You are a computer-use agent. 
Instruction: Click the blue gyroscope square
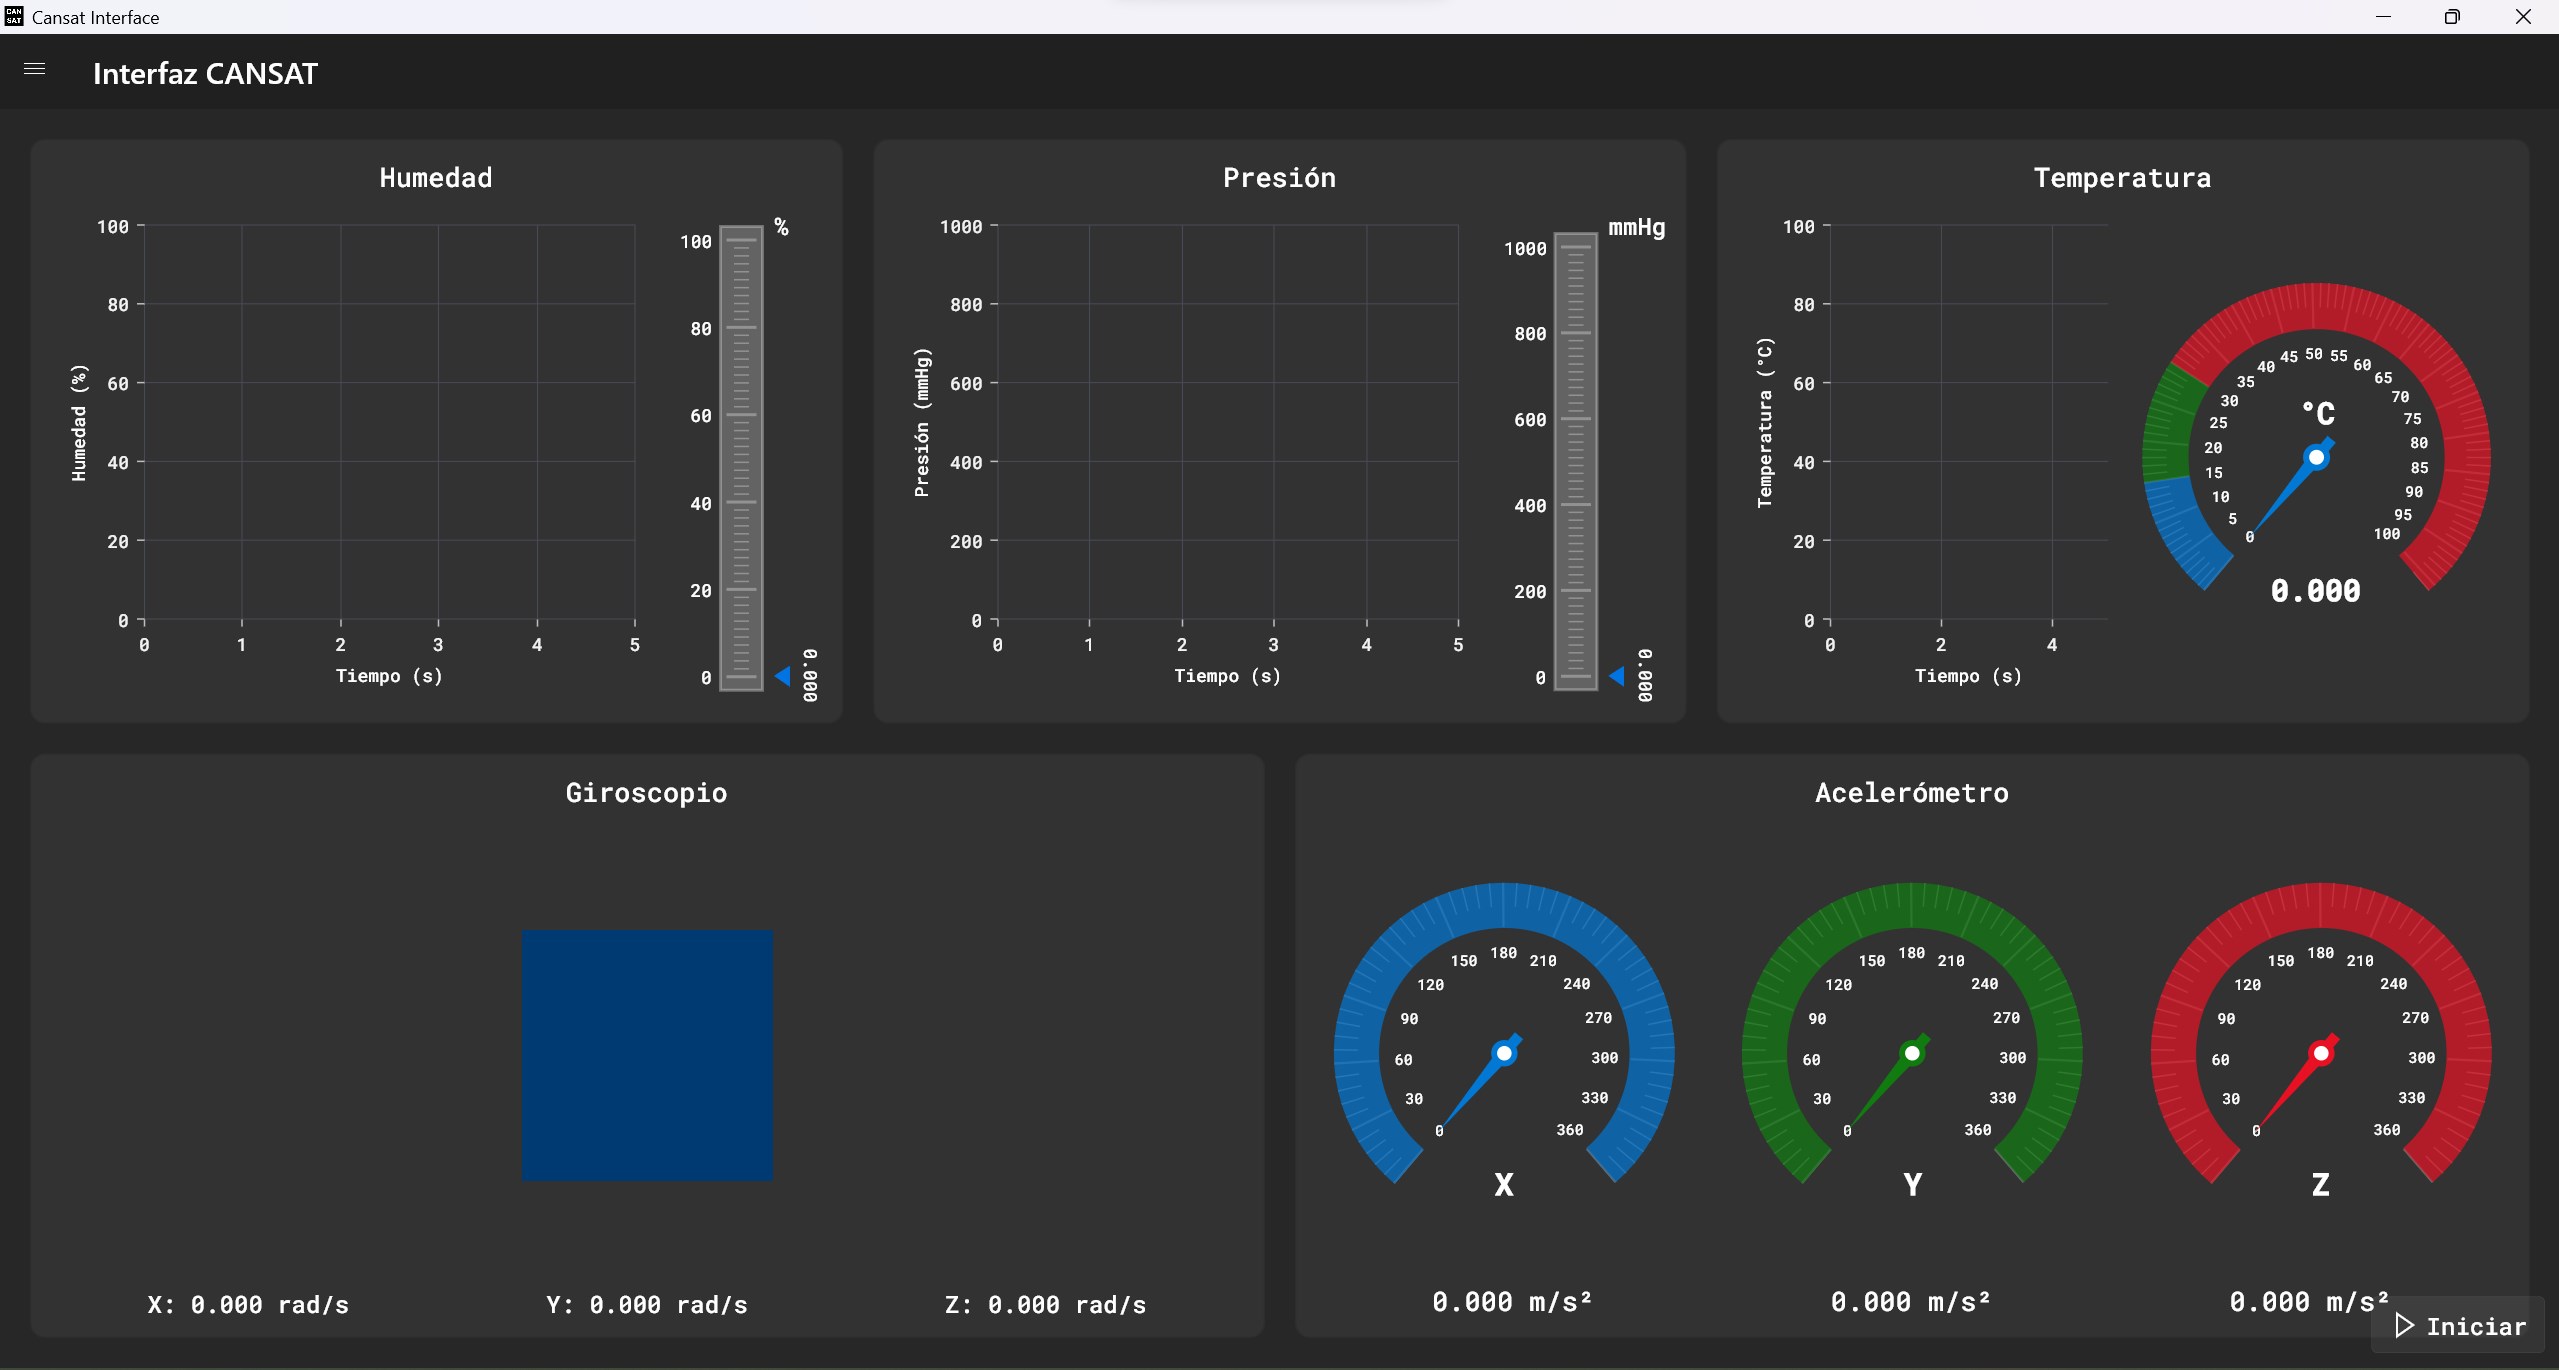pyautogui.click(x=647, y=1055)
